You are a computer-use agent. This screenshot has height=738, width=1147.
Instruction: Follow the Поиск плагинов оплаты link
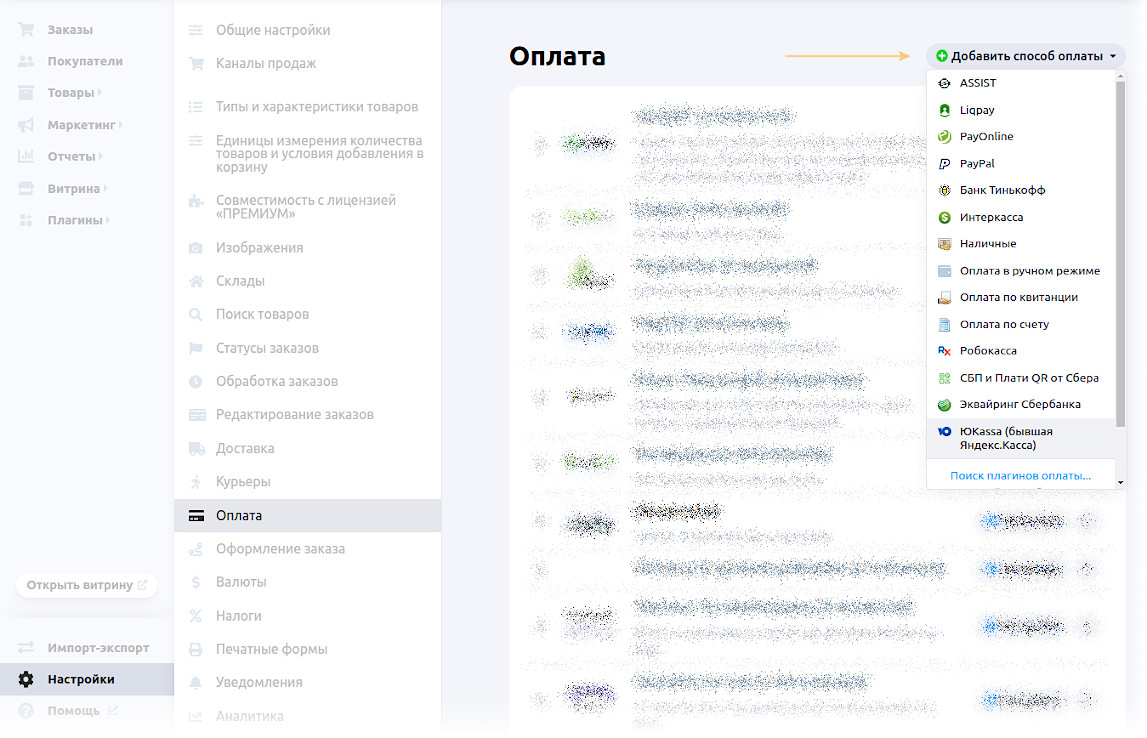click(1020, 476)
